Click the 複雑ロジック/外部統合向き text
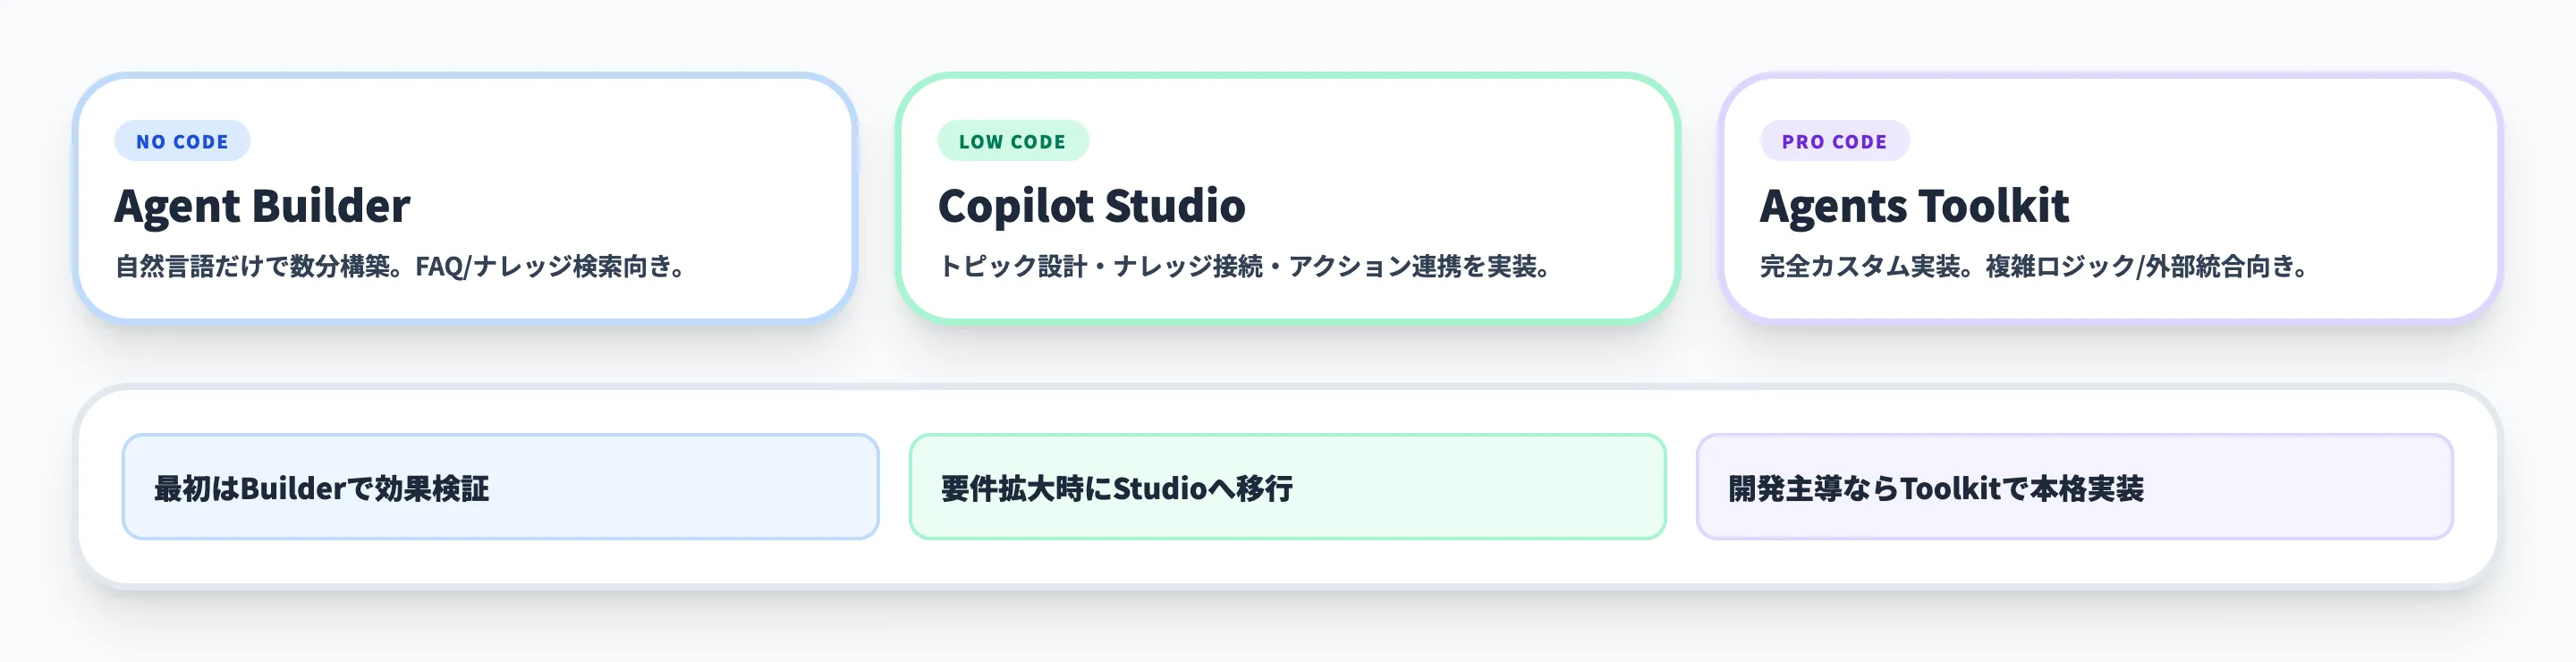The width and height of the screenshot is (2576, 662). click(2146, 267)
